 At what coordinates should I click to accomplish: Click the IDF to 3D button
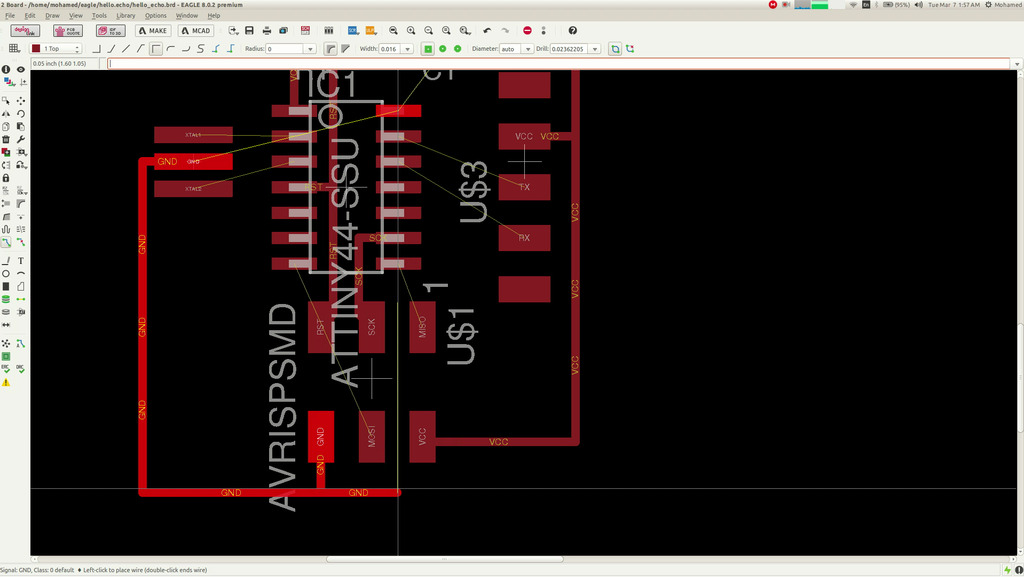coord(110,31)
